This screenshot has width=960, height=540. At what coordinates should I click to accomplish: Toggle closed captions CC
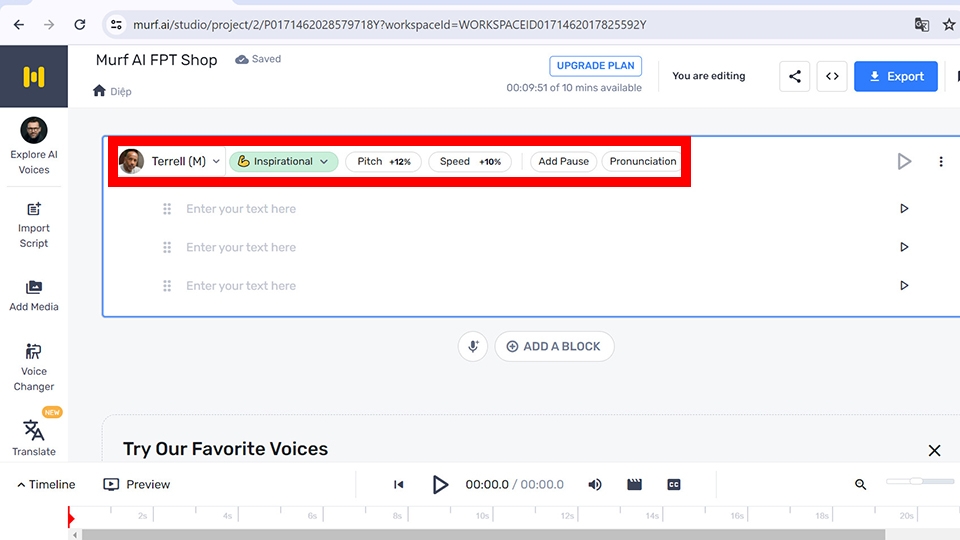(x=673, y=484)
